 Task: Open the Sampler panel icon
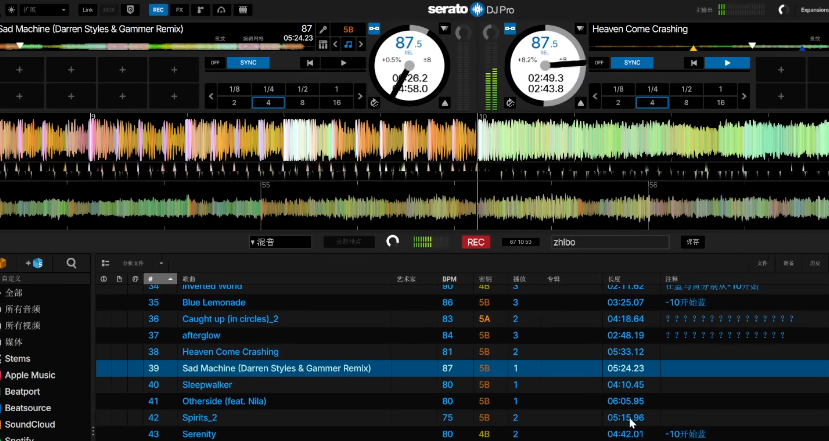point(200,10)
